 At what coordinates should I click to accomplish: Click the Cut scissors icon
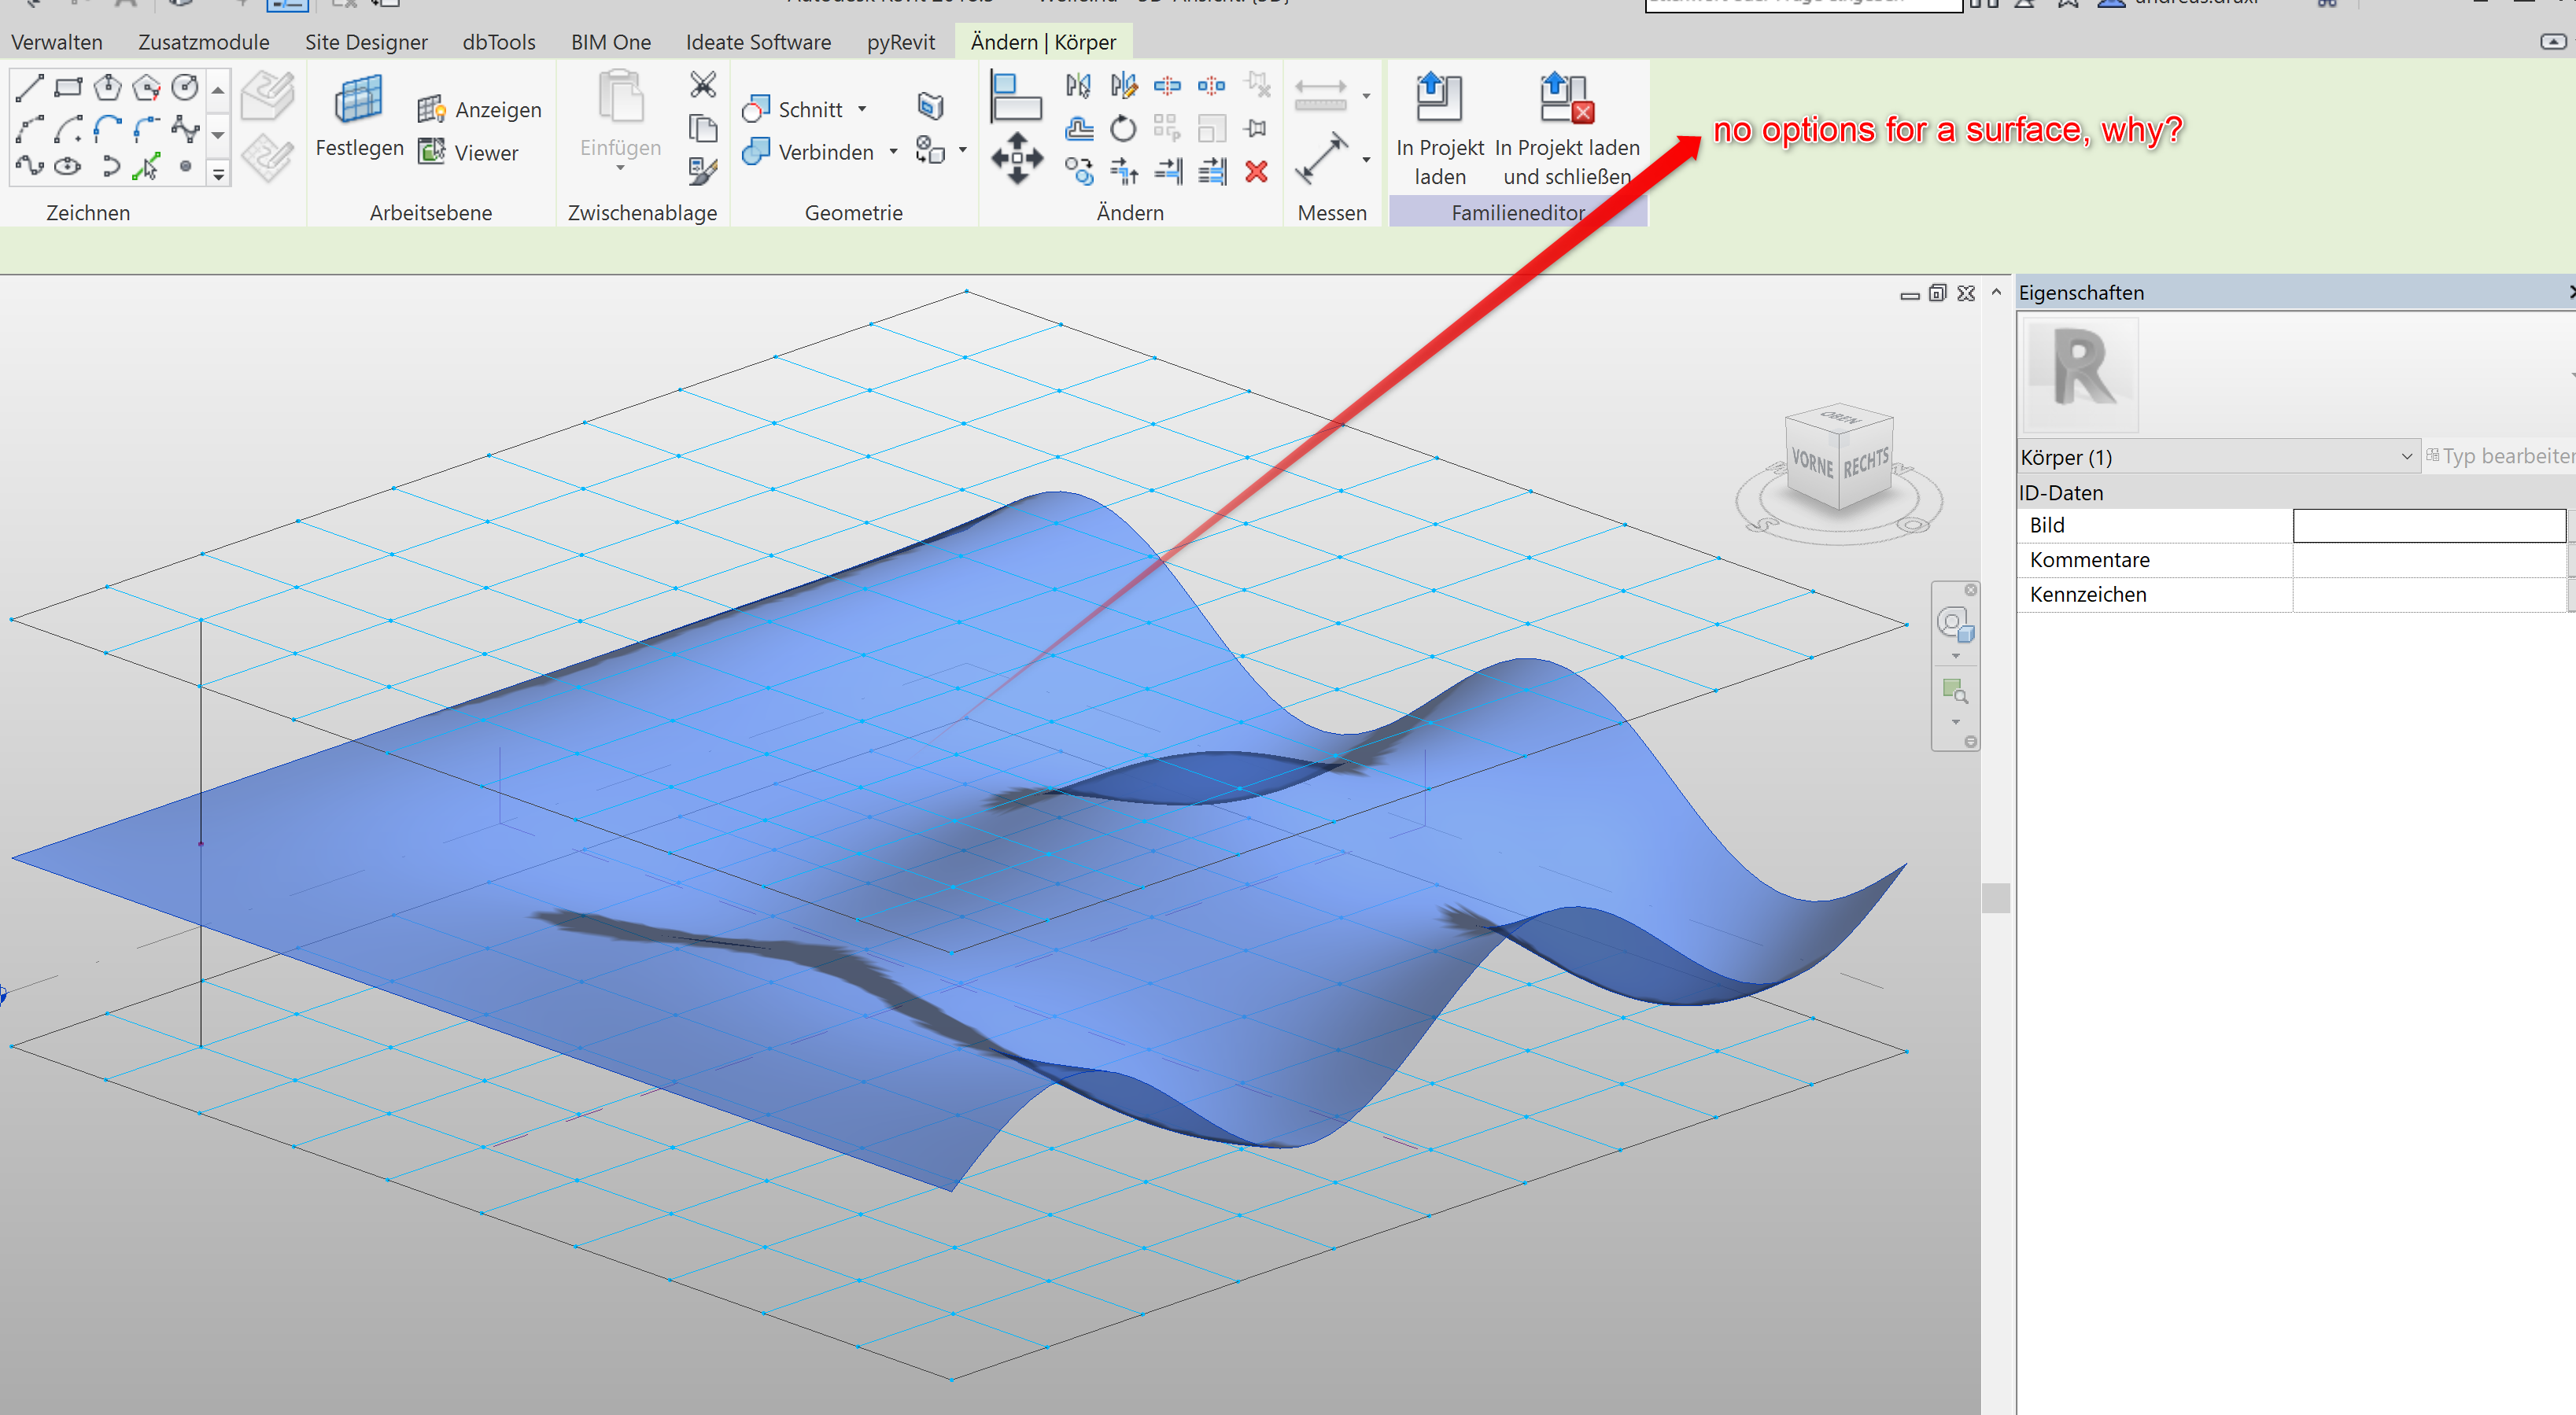click(x=703, y=85)
